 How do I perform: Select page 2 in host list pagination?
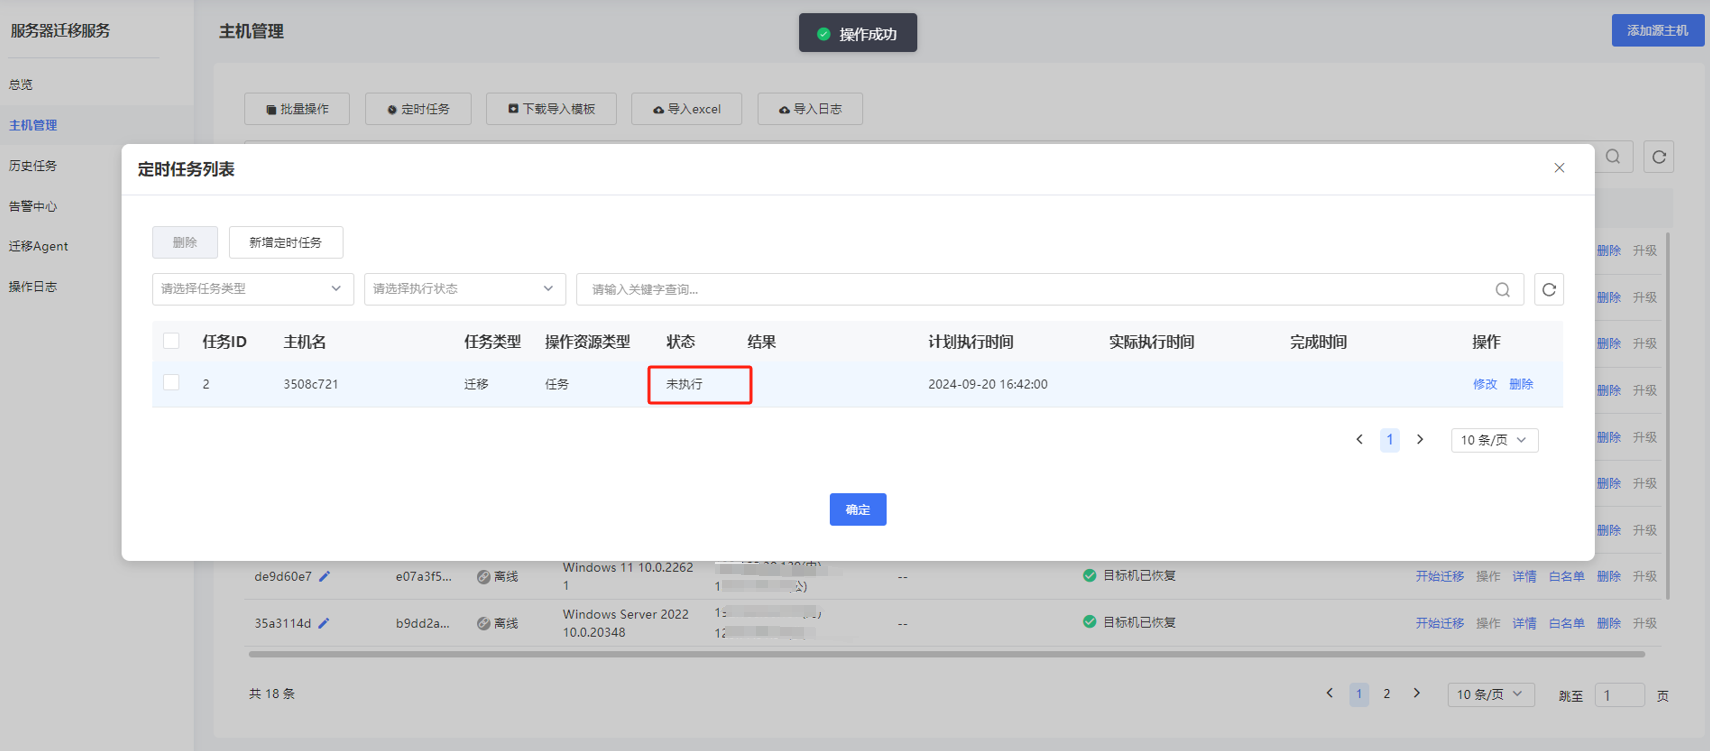[x=1387, y=694]
